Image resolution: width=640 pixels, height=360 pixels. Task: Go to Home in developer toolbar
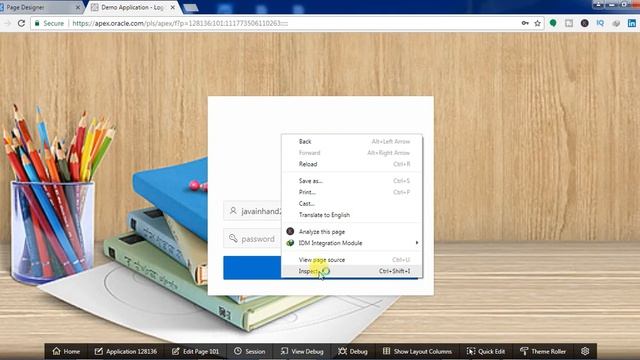click(66, 351)
